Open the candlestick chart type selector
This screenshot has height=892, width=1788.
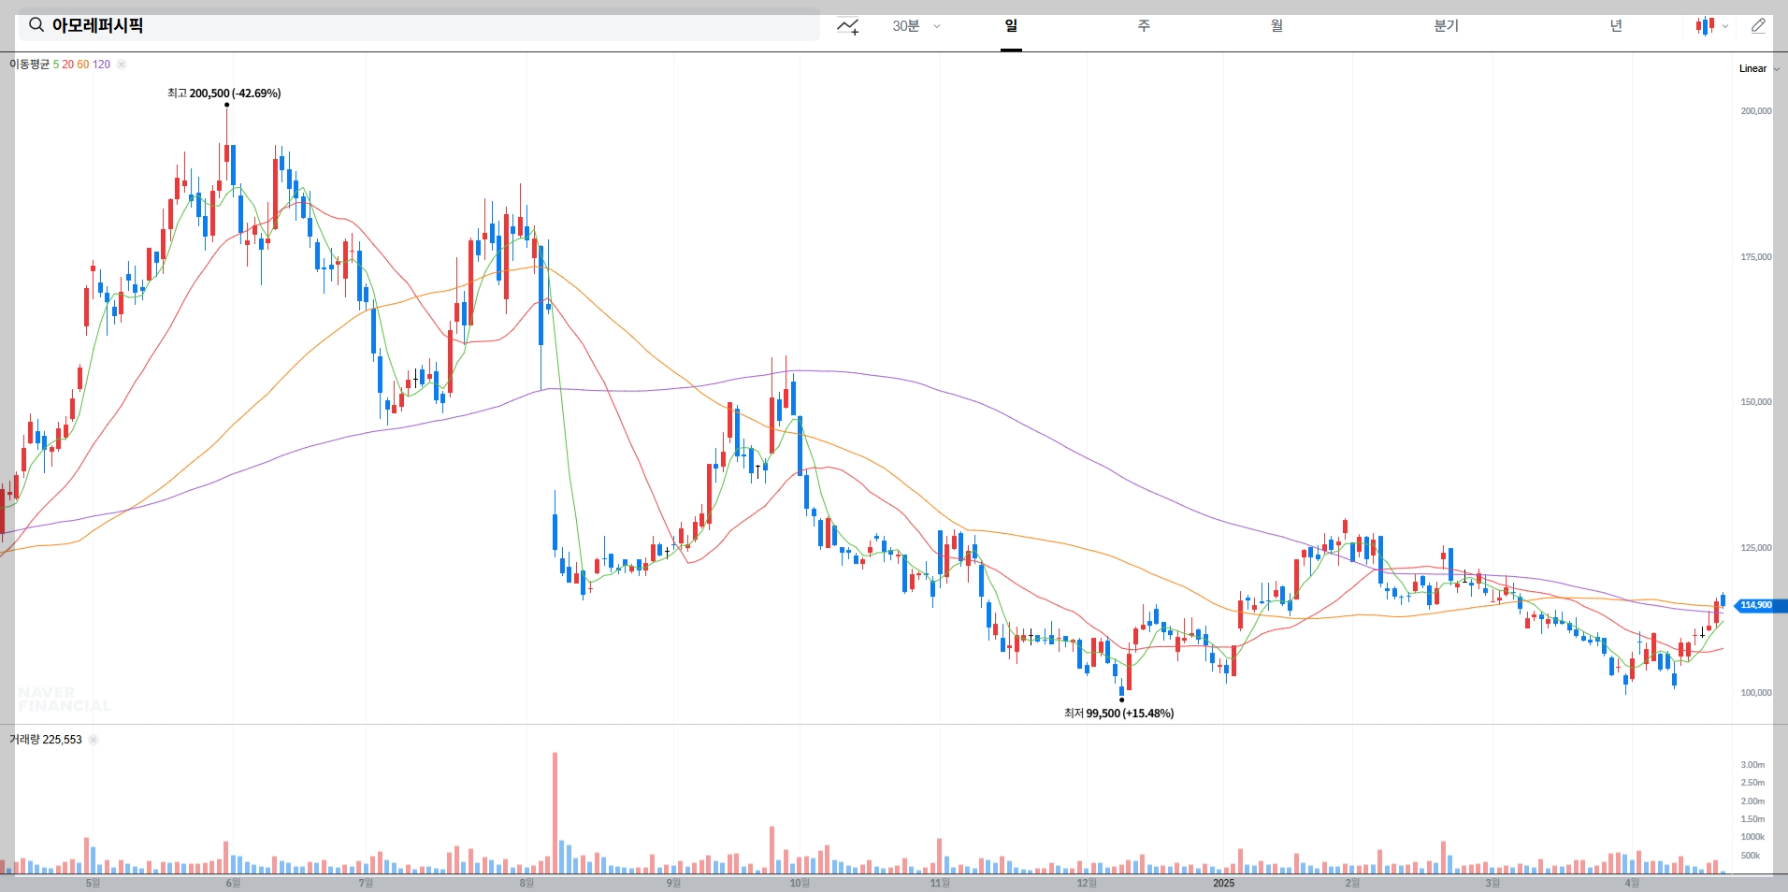(x=1704, y=26)
